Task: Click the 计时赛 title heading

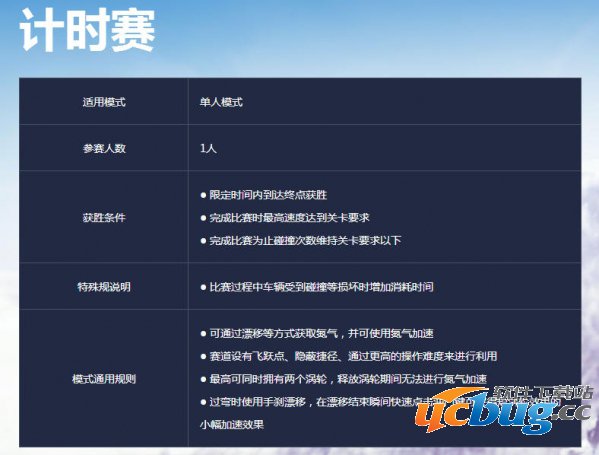Action: click(88, 30)
